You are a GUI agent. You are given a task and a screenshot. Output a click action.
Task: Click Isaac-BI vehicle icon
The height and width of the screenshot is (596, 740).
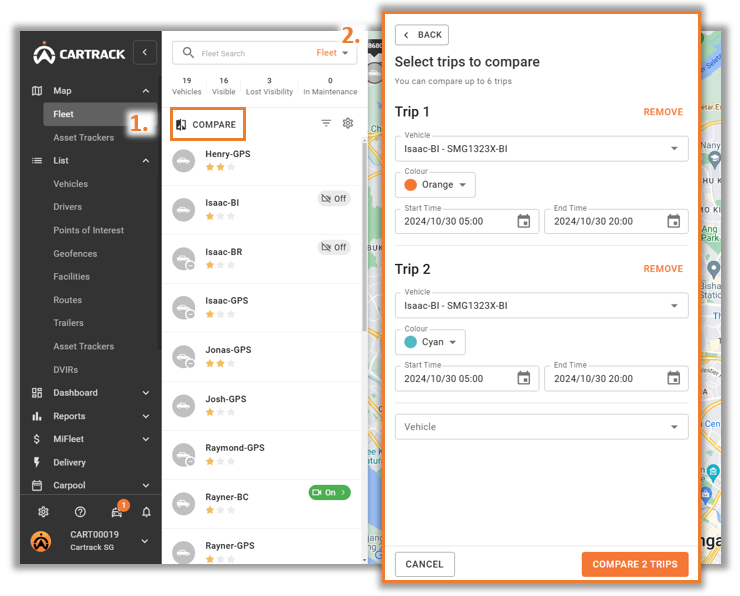point(184,210)
